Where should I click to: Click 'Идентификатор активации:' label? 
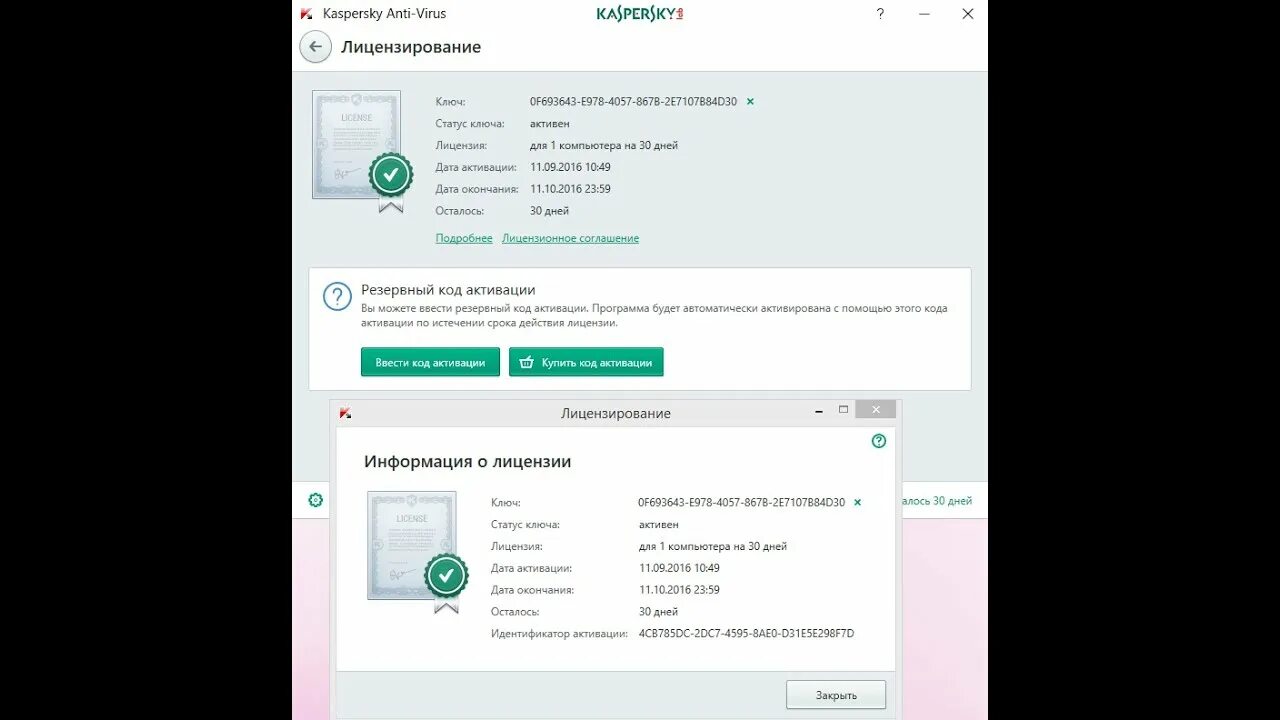point(559,633)
